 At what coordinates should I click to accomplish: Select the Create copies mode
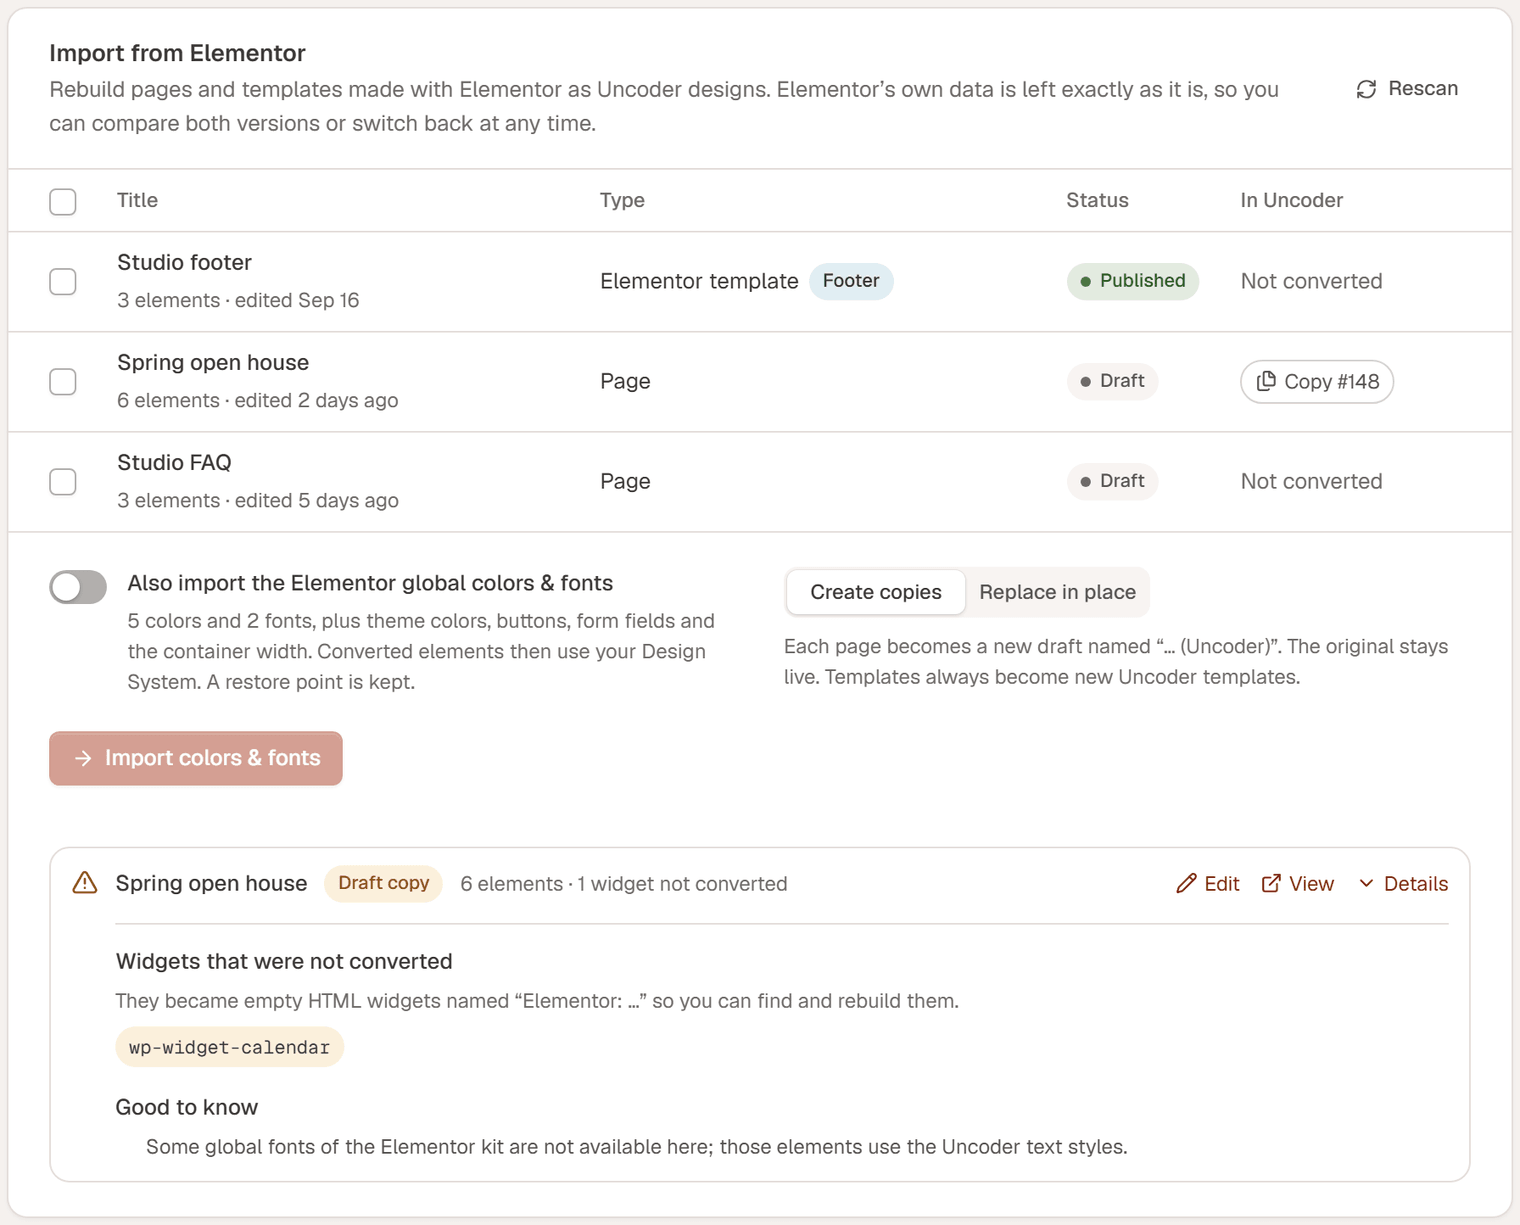coord(876,592)
